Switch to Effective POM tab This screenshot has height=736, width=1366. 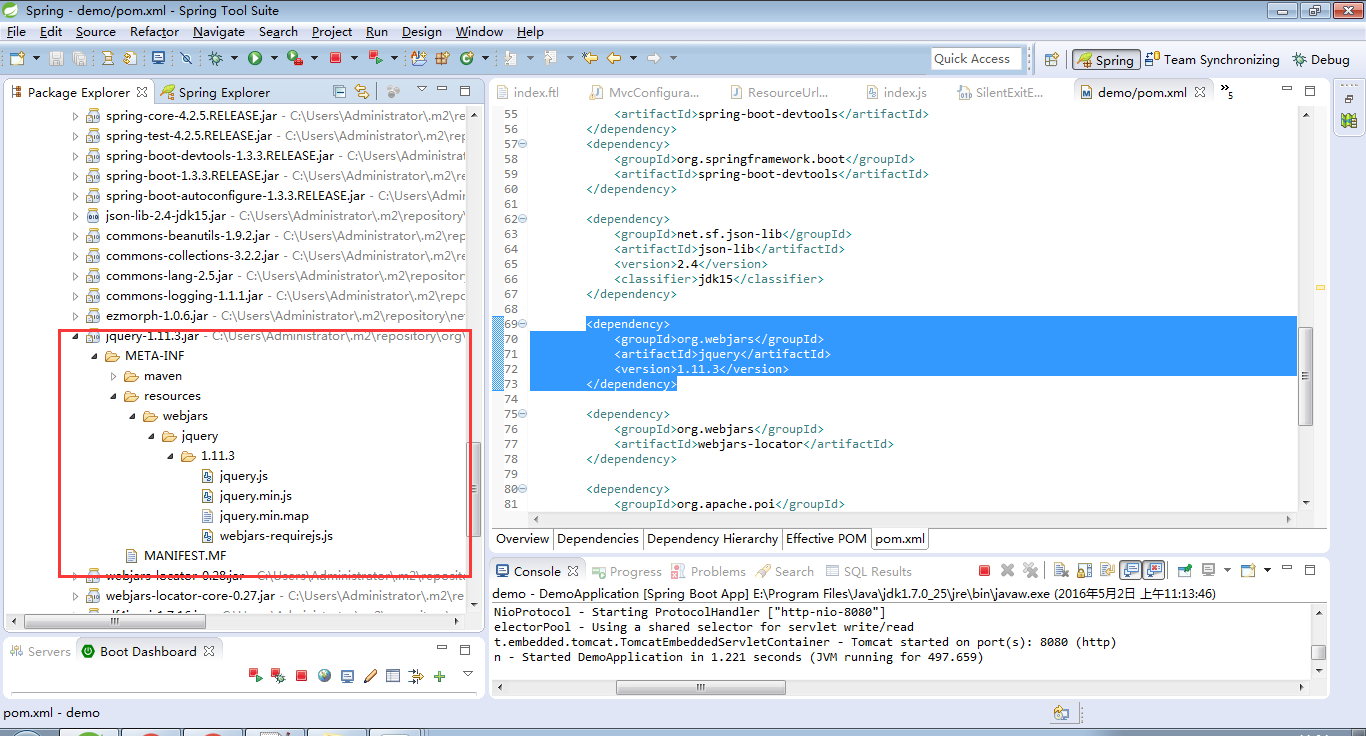[826, 539]
